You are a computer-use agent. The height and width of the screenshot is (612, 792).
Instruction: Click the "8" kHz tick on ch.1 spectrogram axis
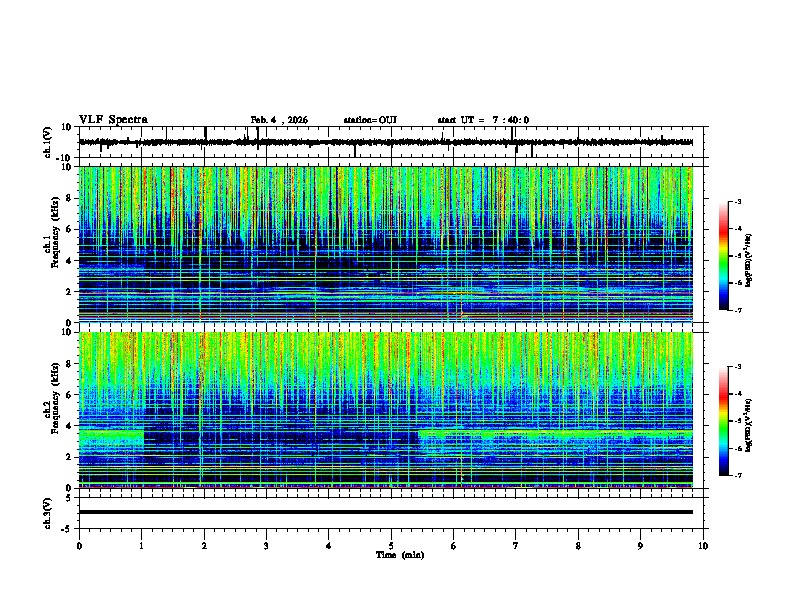point(69,198)
